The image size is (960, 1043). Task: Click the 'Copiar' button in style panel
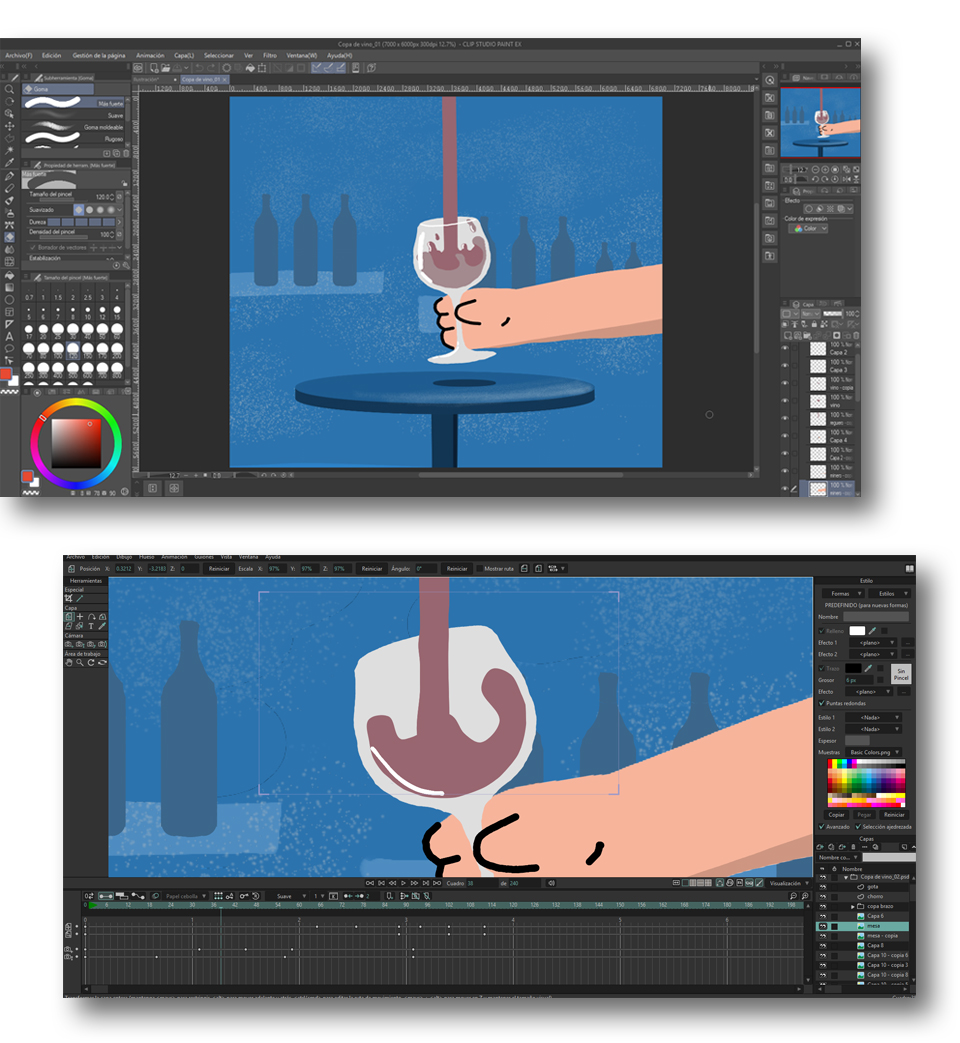(836, 814)
